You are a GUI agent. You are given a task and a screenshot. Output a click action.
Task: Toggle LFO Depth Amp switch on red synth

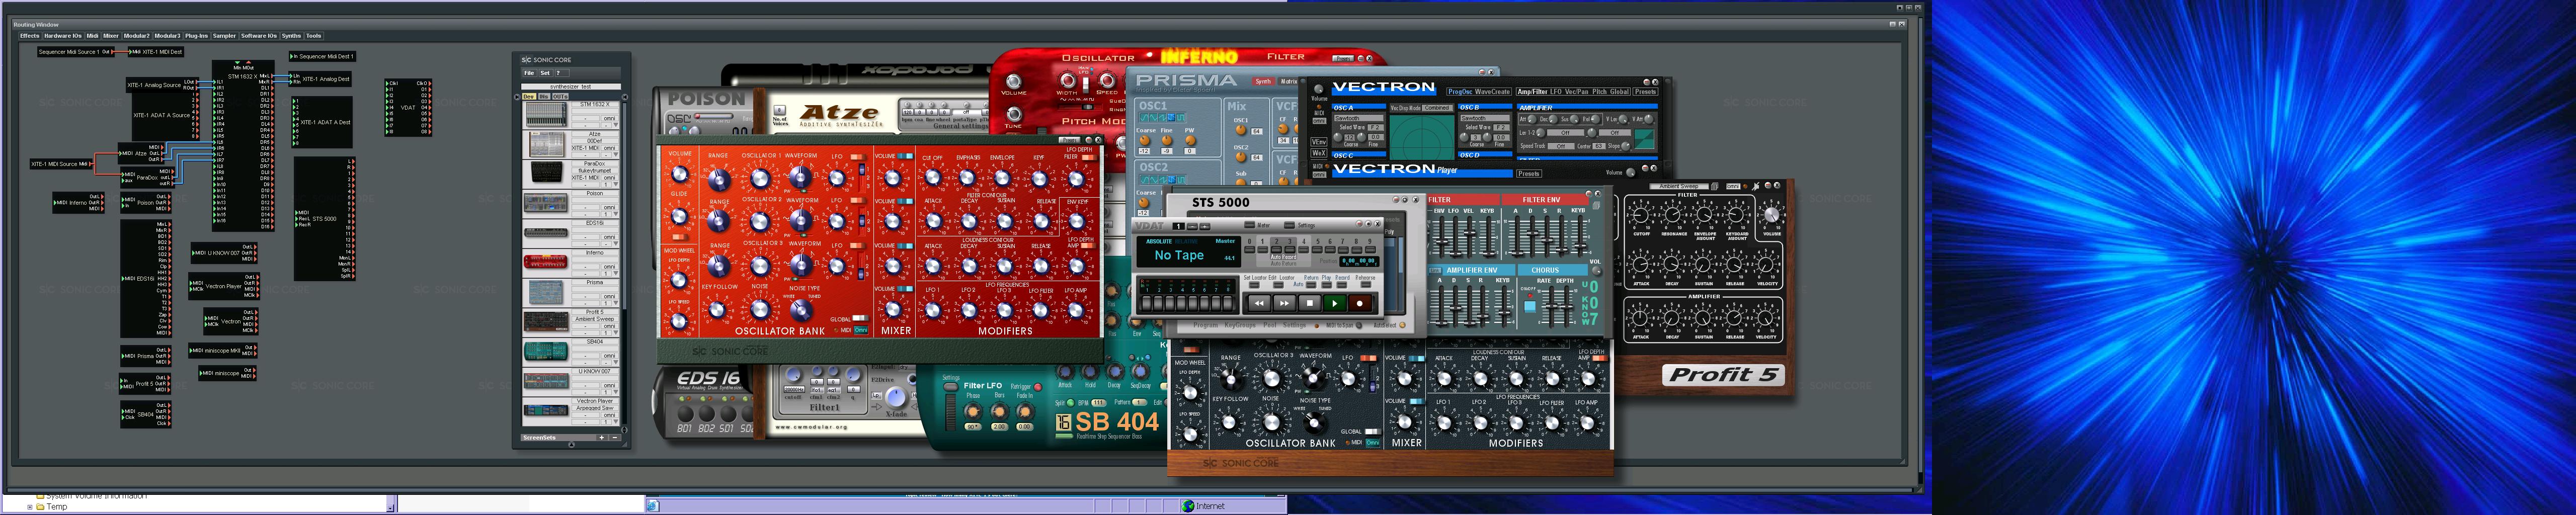click(x=1088, y=245)
